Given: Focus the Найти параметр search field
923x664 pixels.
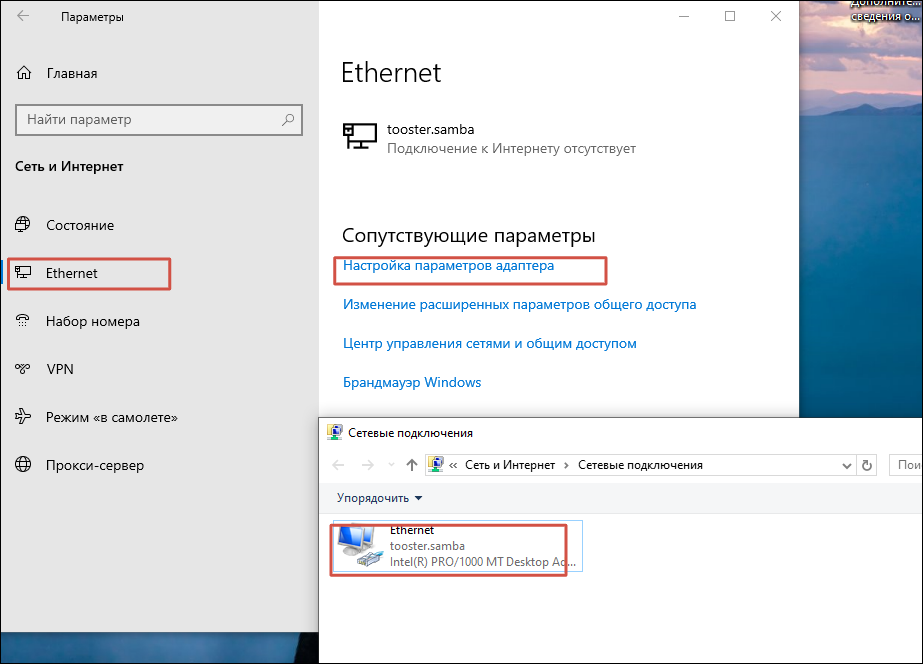Looking at the screenshot, I should (x=150, y=120).
